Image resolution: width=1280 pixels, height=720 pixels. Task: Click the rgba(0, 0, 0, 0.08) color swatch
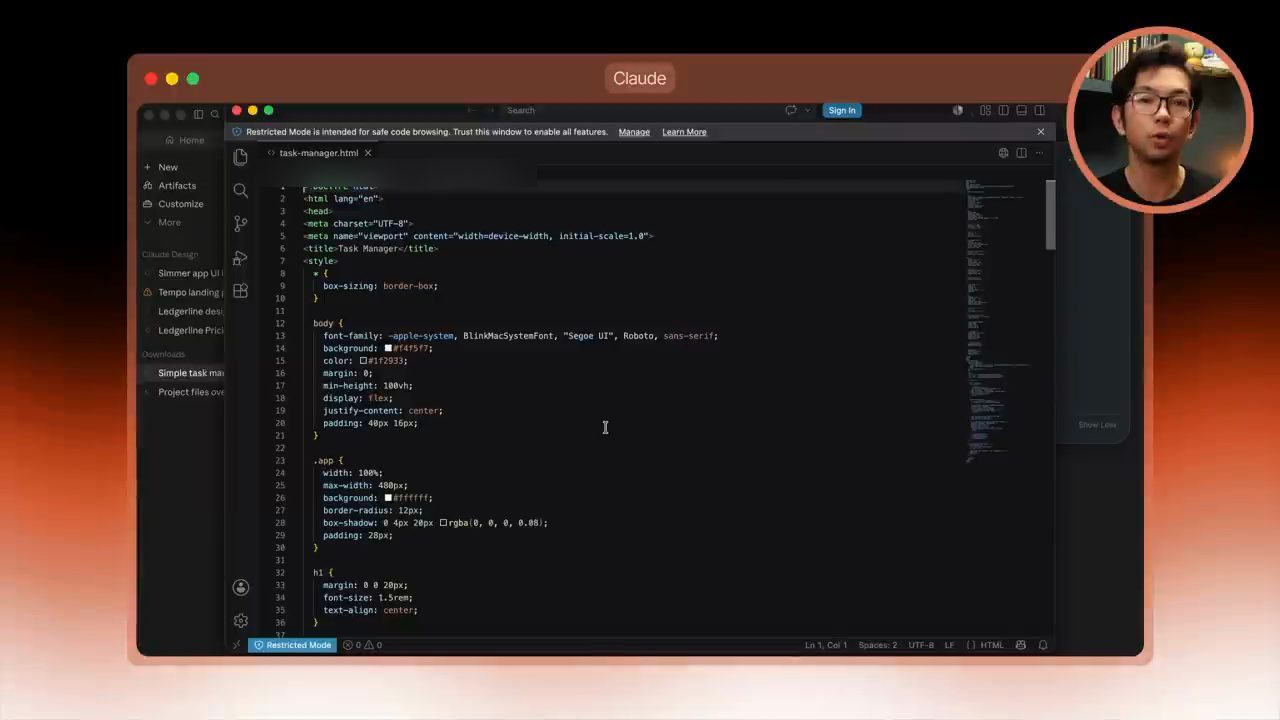click(443, 523)
